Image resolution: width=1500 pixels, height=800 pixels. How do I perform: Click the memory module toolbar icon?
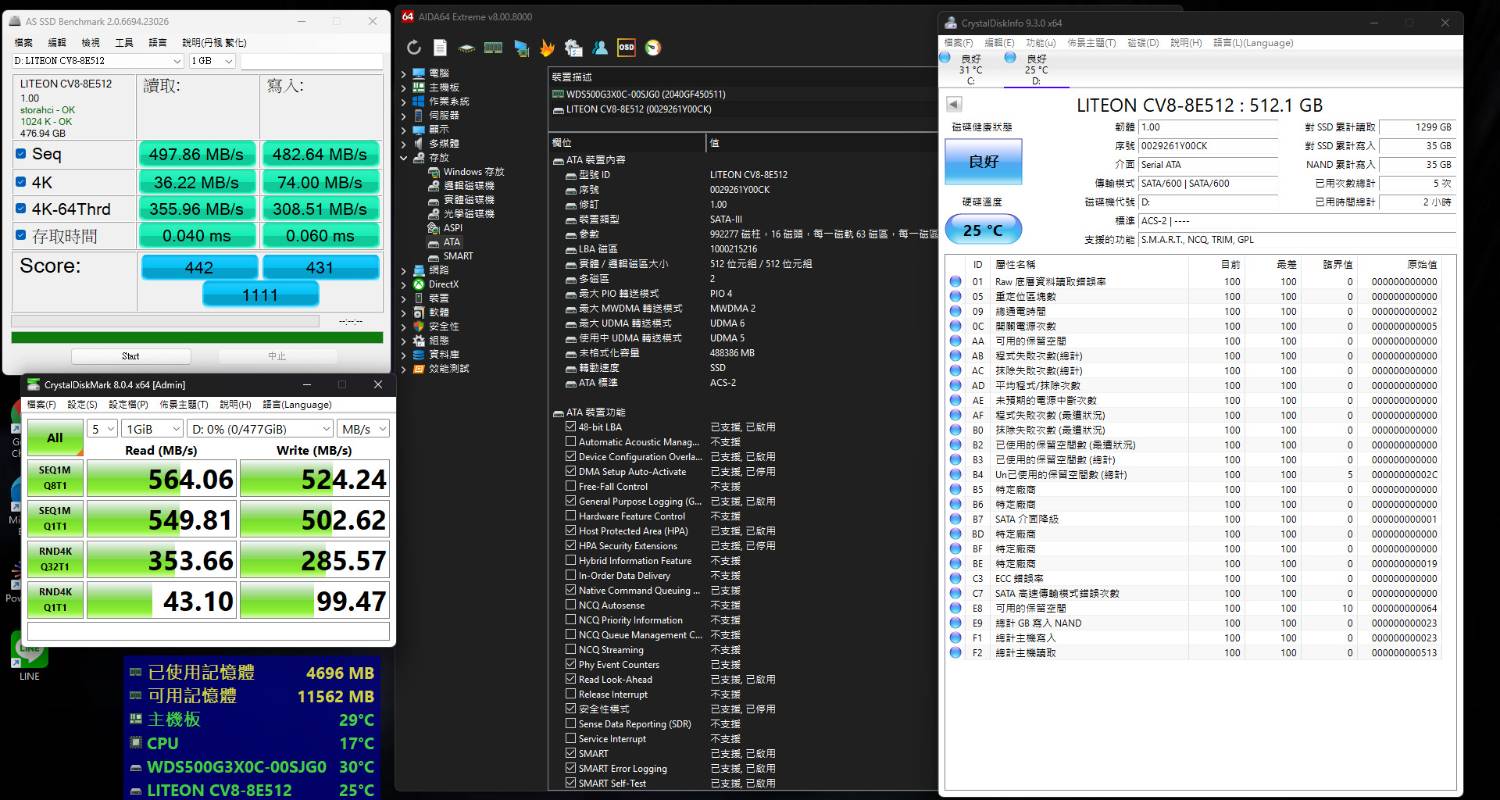click(493, 47)
